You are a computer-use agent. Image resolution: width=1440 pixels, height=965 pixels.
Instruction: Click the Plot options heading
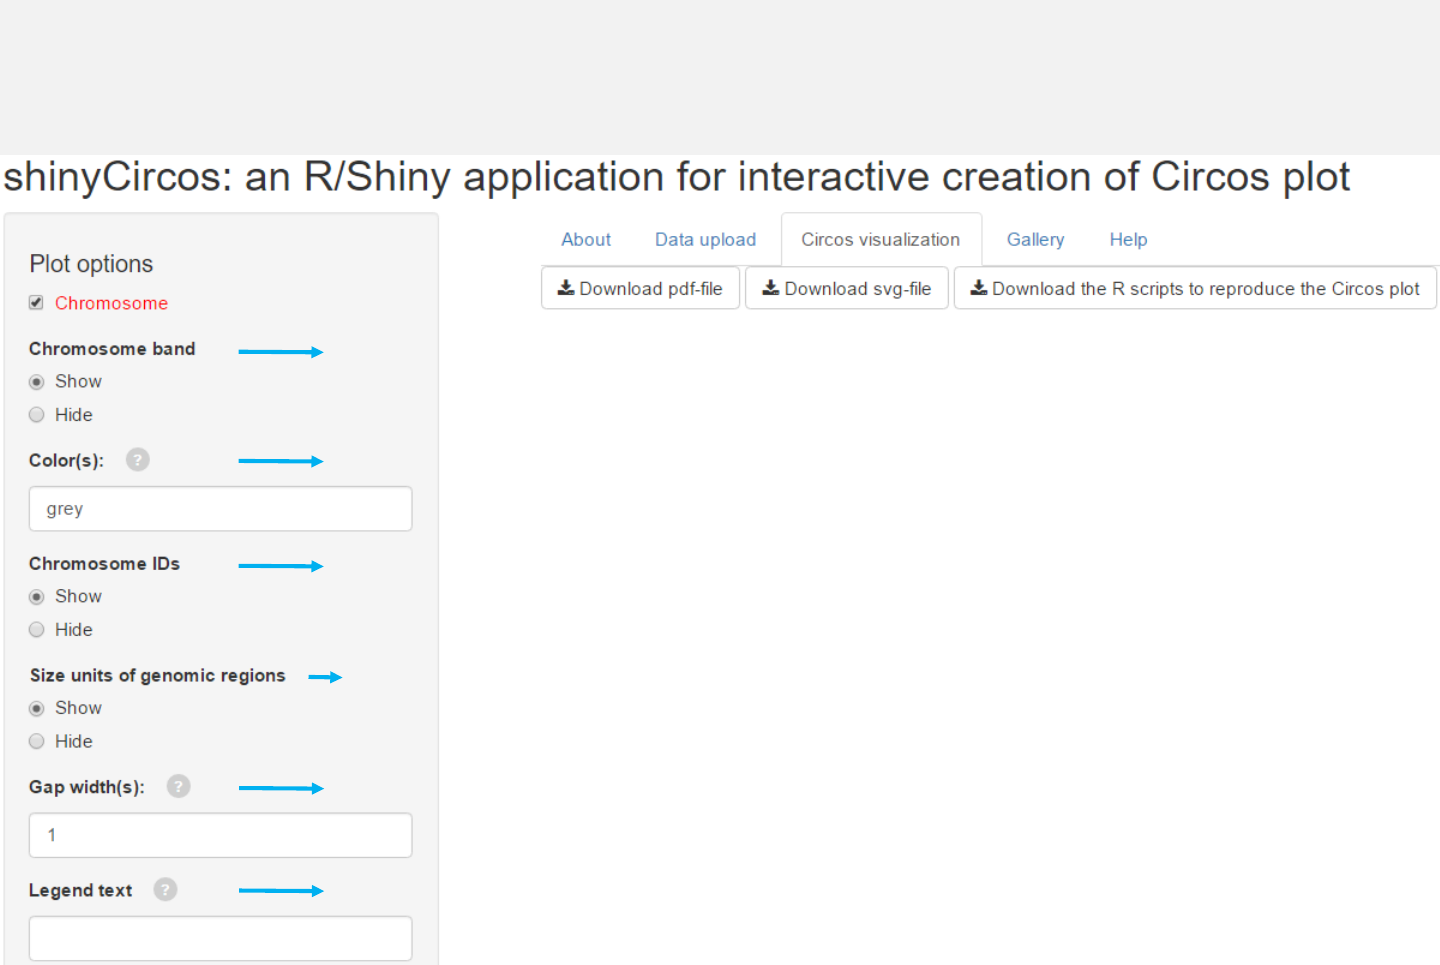91,264
